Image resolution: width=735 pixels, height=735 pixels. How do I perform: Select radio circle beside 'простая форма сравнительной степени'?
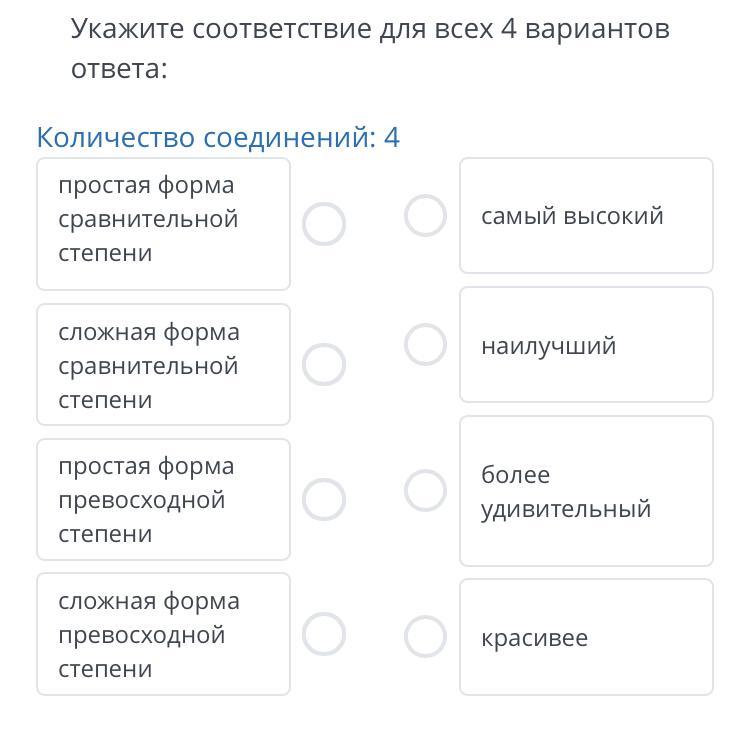pos(323,224)
